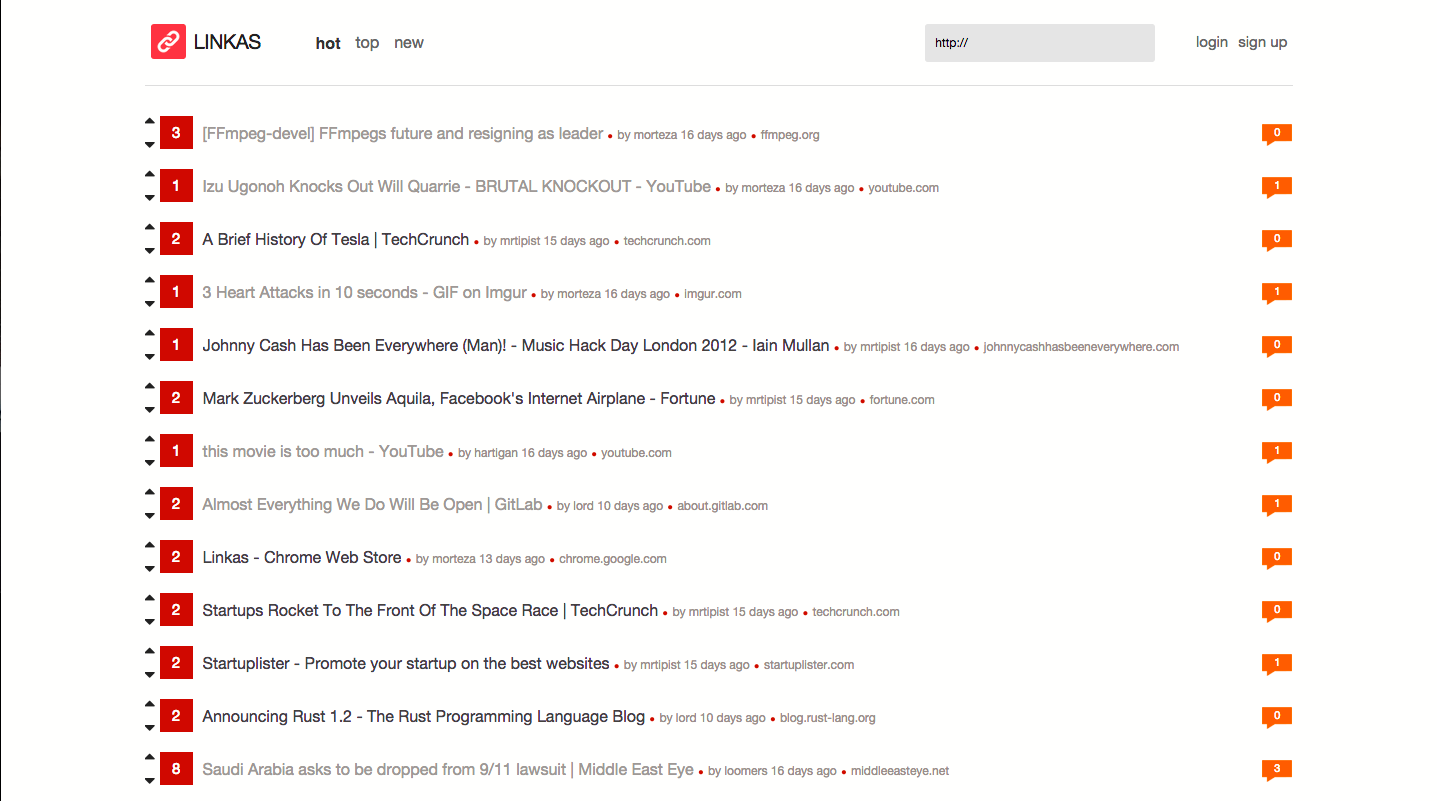
Task: Open comments bubble for this movie post
Action: [x=1277, y=452]
